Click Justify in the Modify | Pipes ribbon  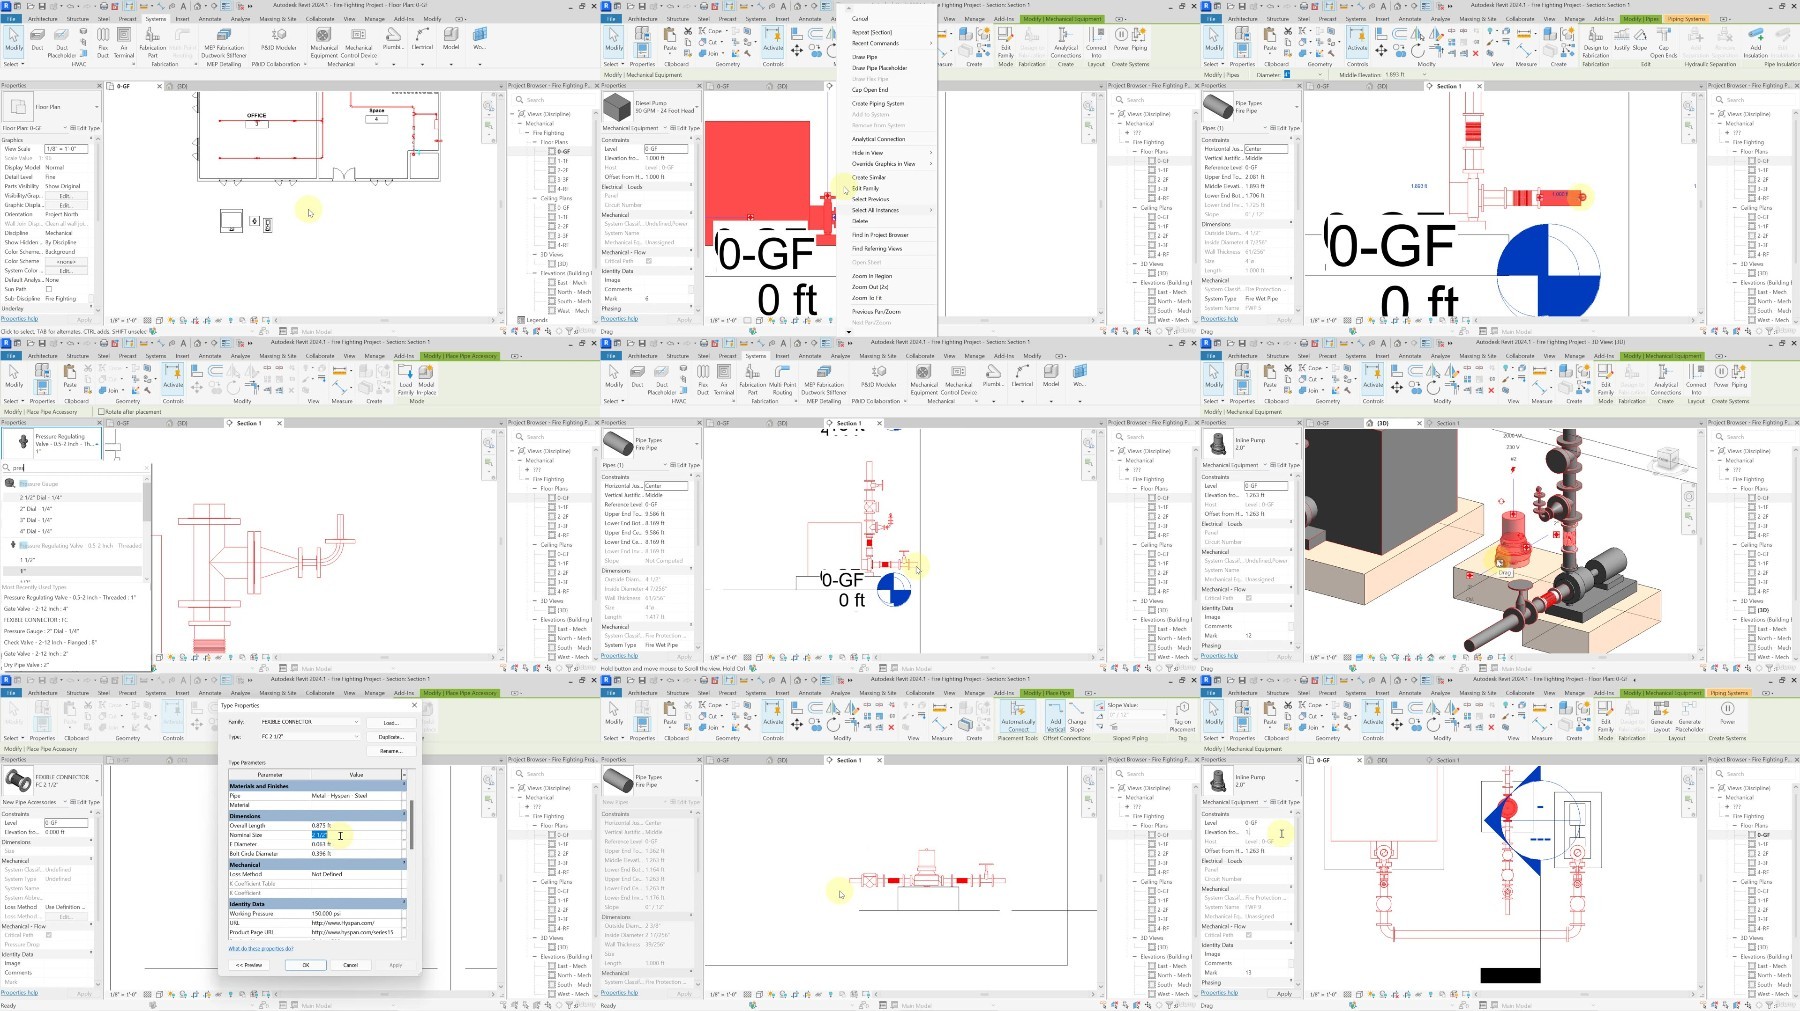point(1621,40)
